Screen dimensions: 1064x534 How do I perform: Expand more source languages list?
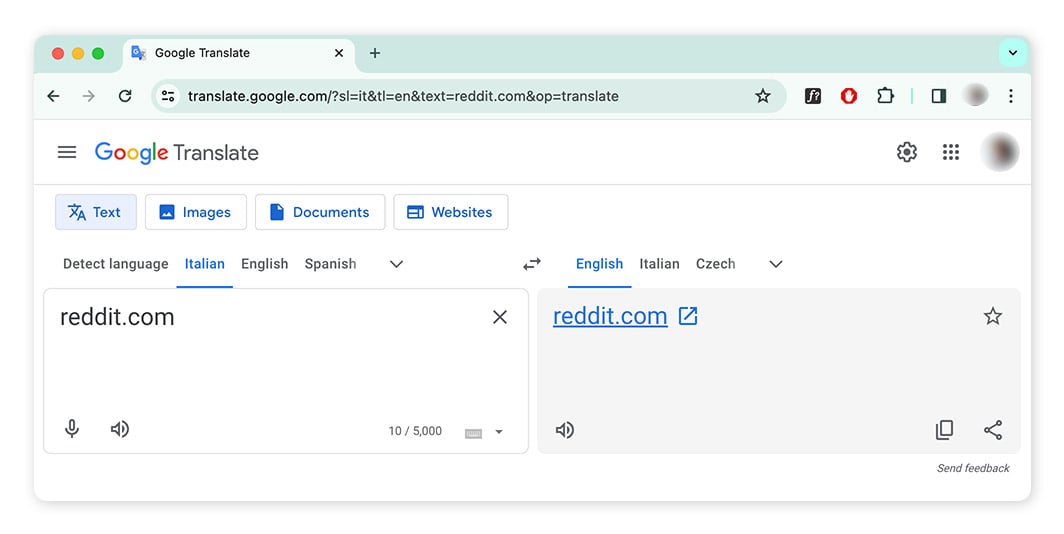click(396, 264)
